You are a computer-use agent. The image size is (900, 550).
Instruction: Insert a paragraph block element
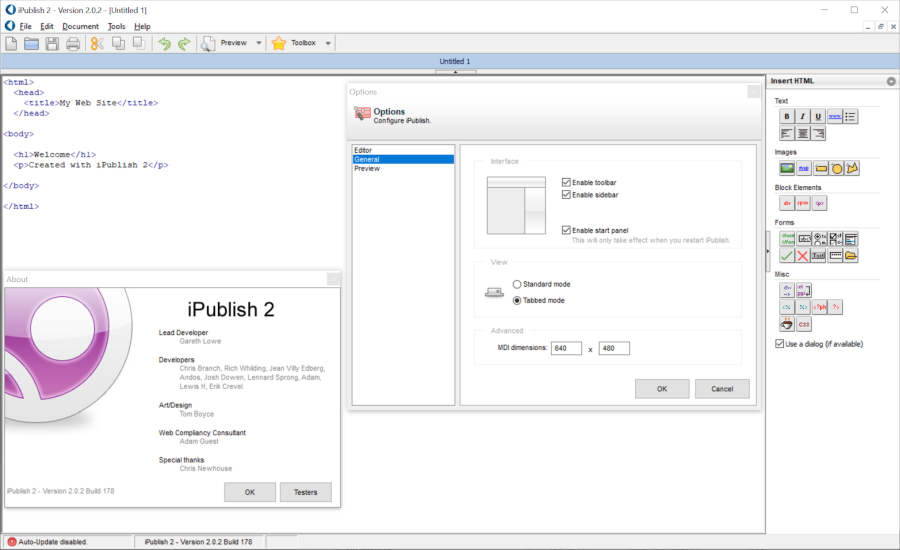click(819, 203)
